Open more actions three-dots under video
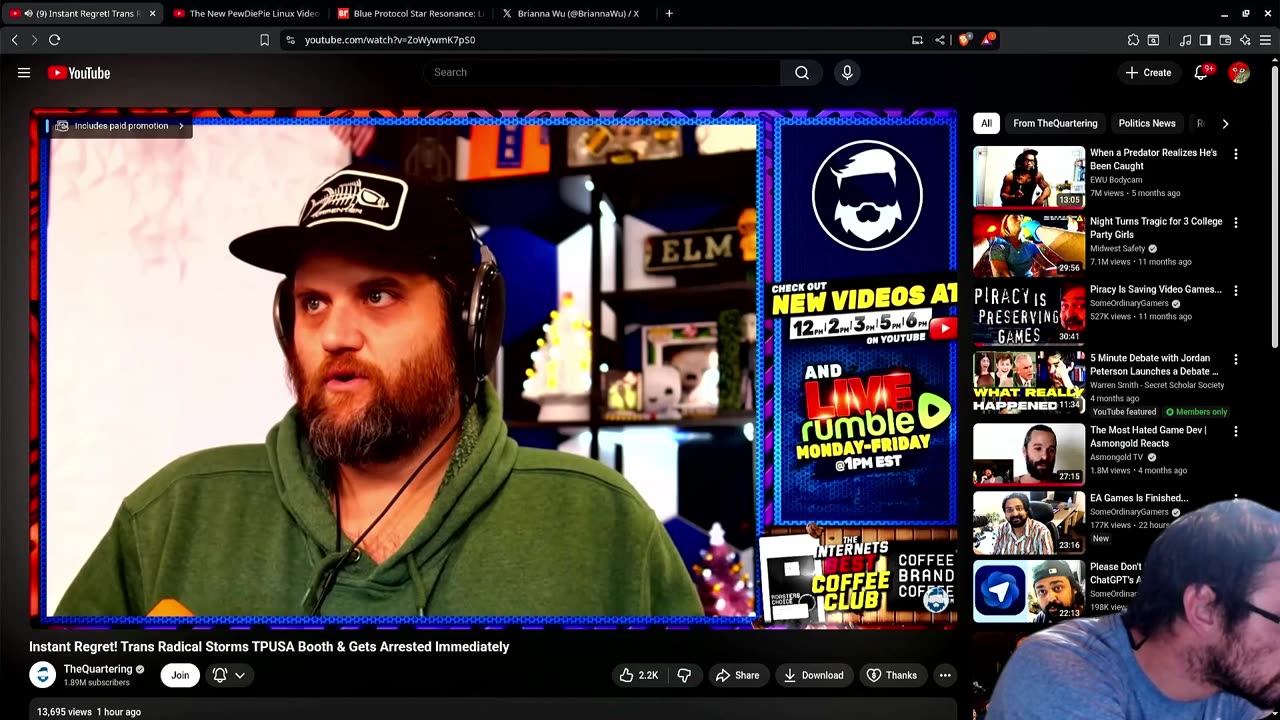This screenshot has width=1280, height=720. pyautogui.click(x=945, y=675)
